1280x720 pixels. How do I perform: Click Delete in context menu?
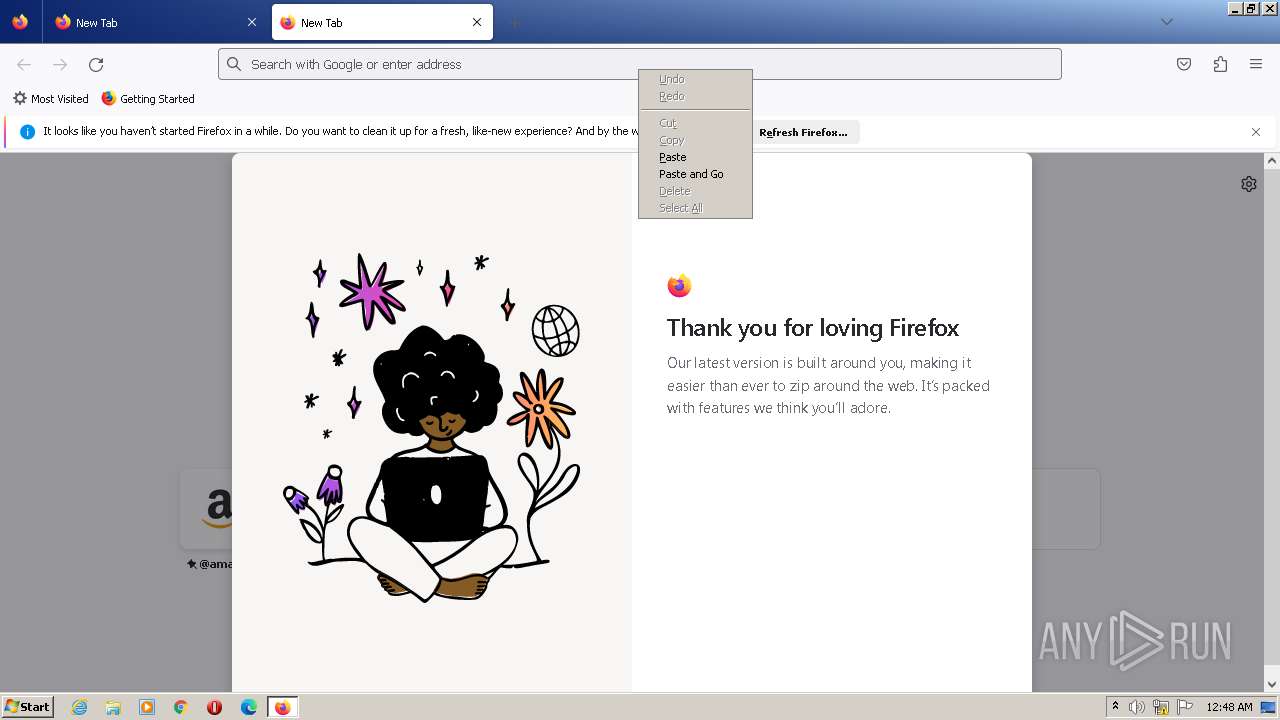click(x=695, y=191)
